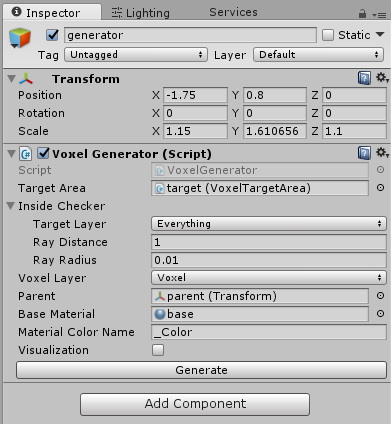391x424 pixels.
Task: Click the parent (Transform) object field
Action: (x=260, y=296)
